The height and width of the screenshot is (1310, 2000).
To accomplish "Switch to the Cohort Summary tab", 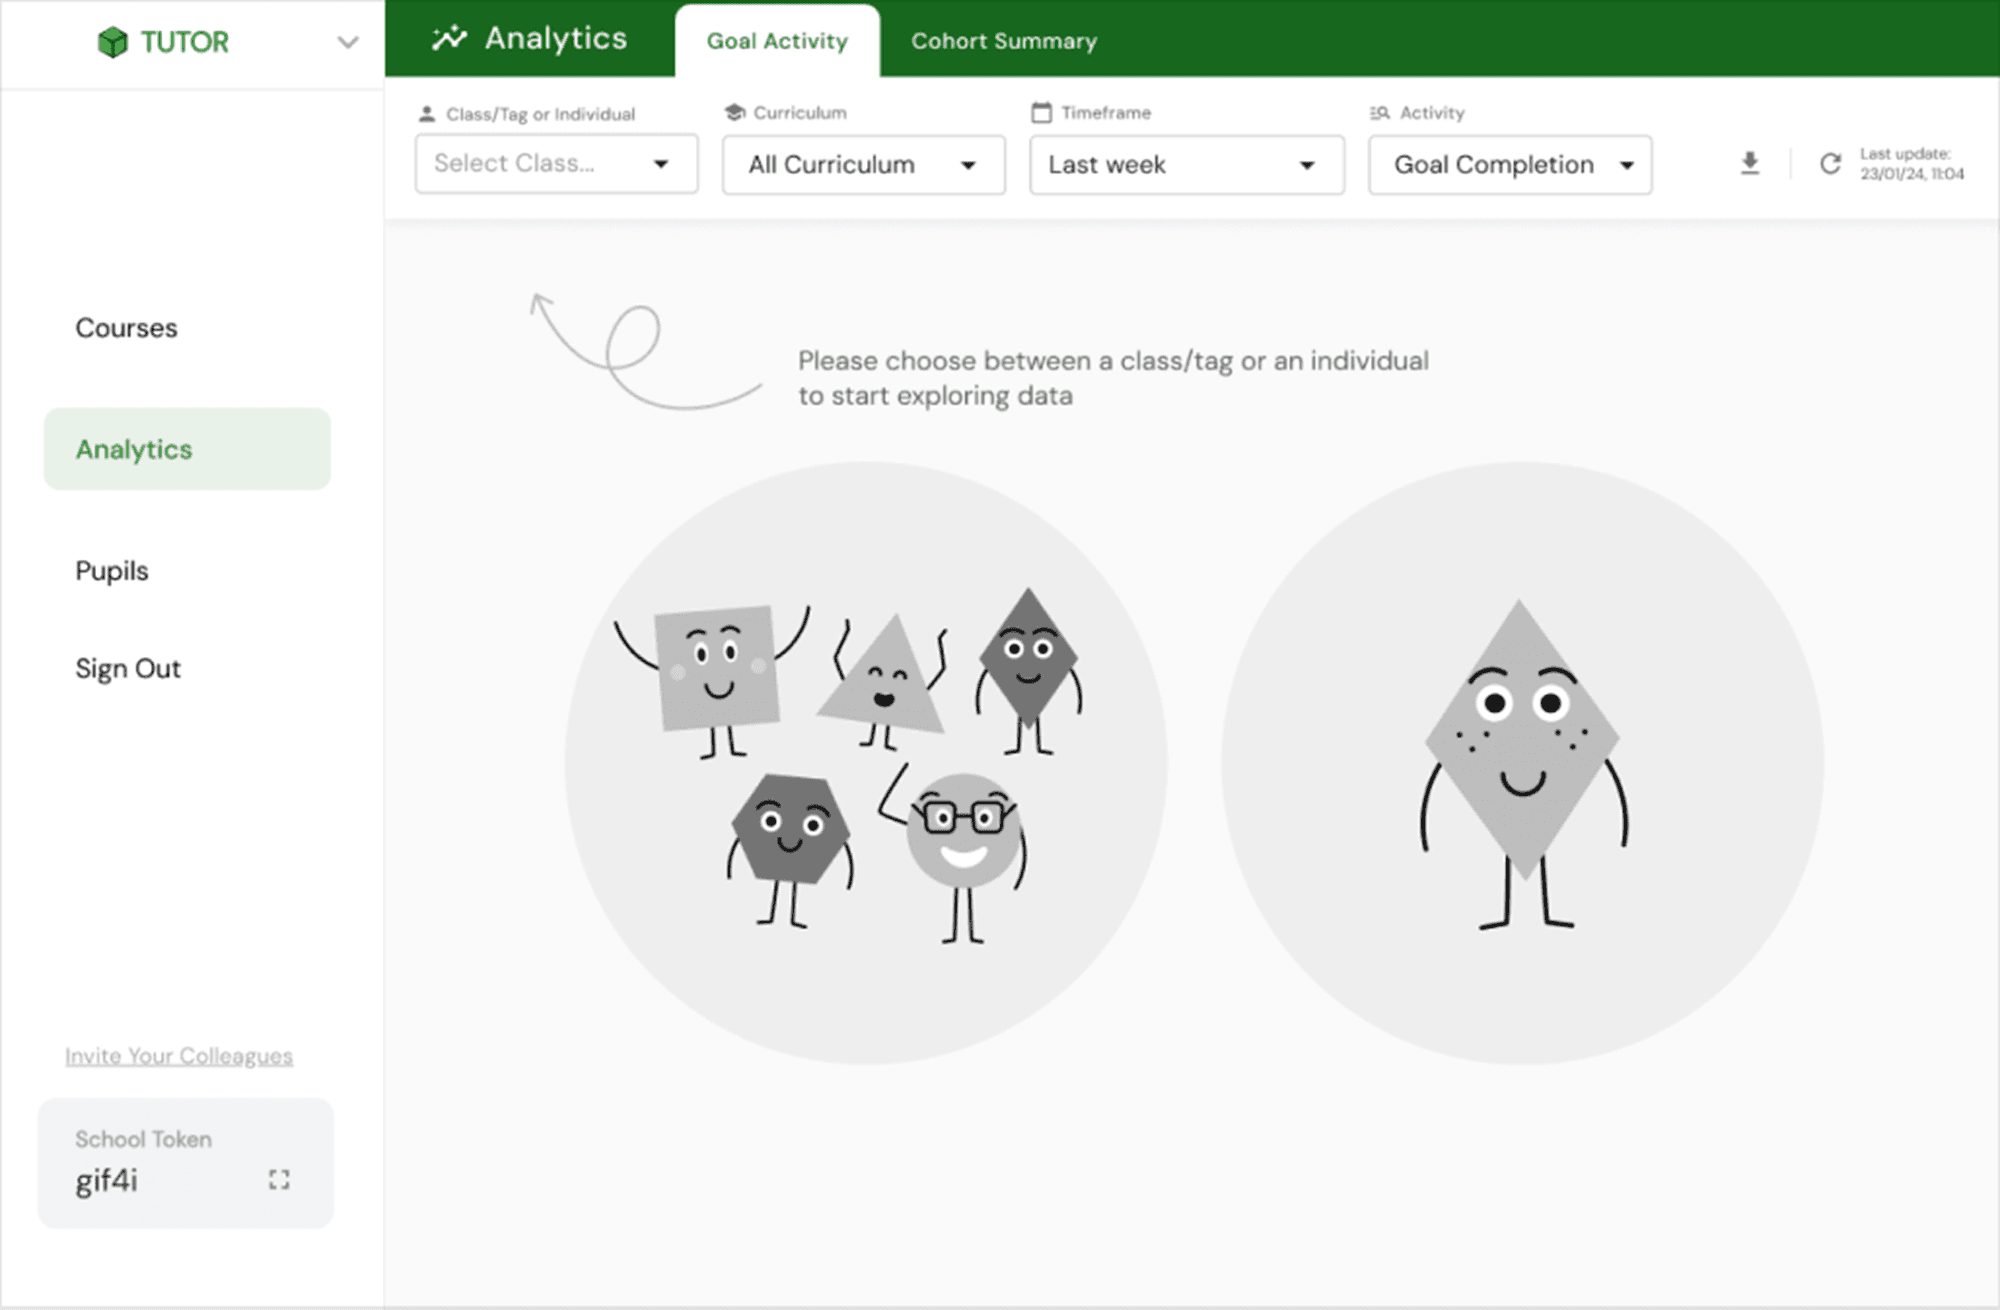I will click(x=1003, y=41).
